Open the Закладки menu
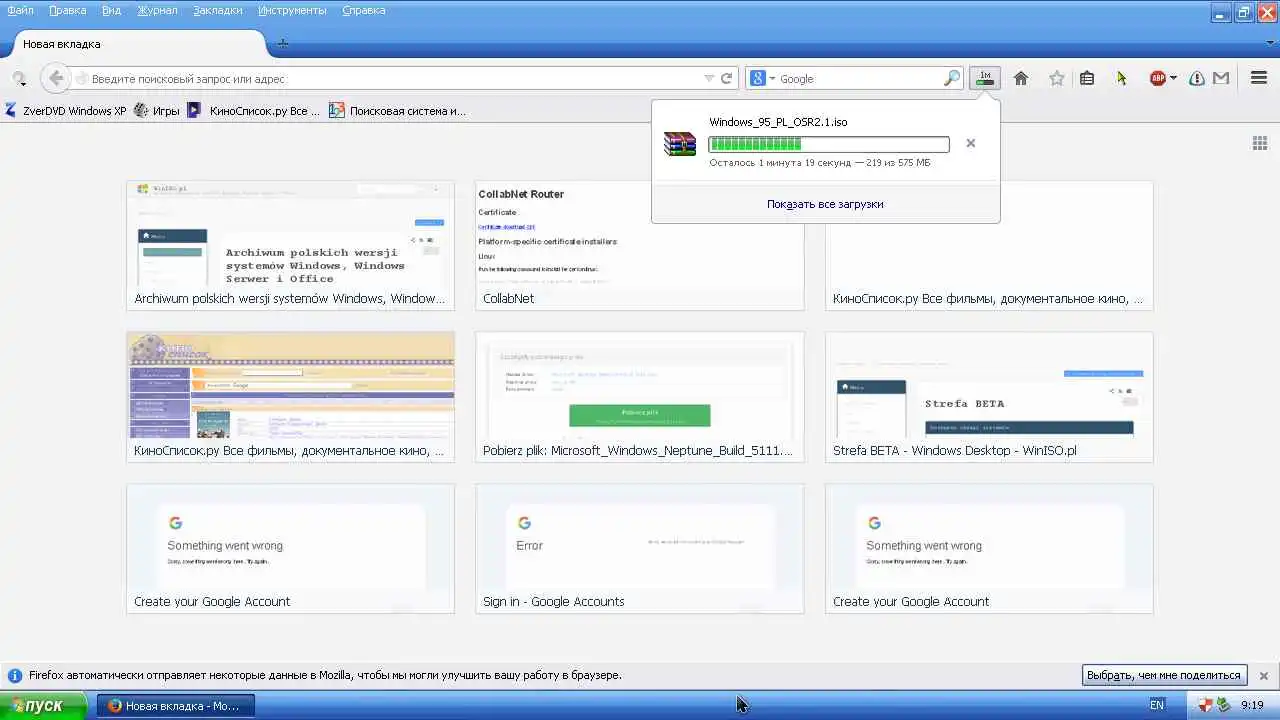Image resolution: width=1280 pixels, height=720 pixels. click(x=218, y=10)
